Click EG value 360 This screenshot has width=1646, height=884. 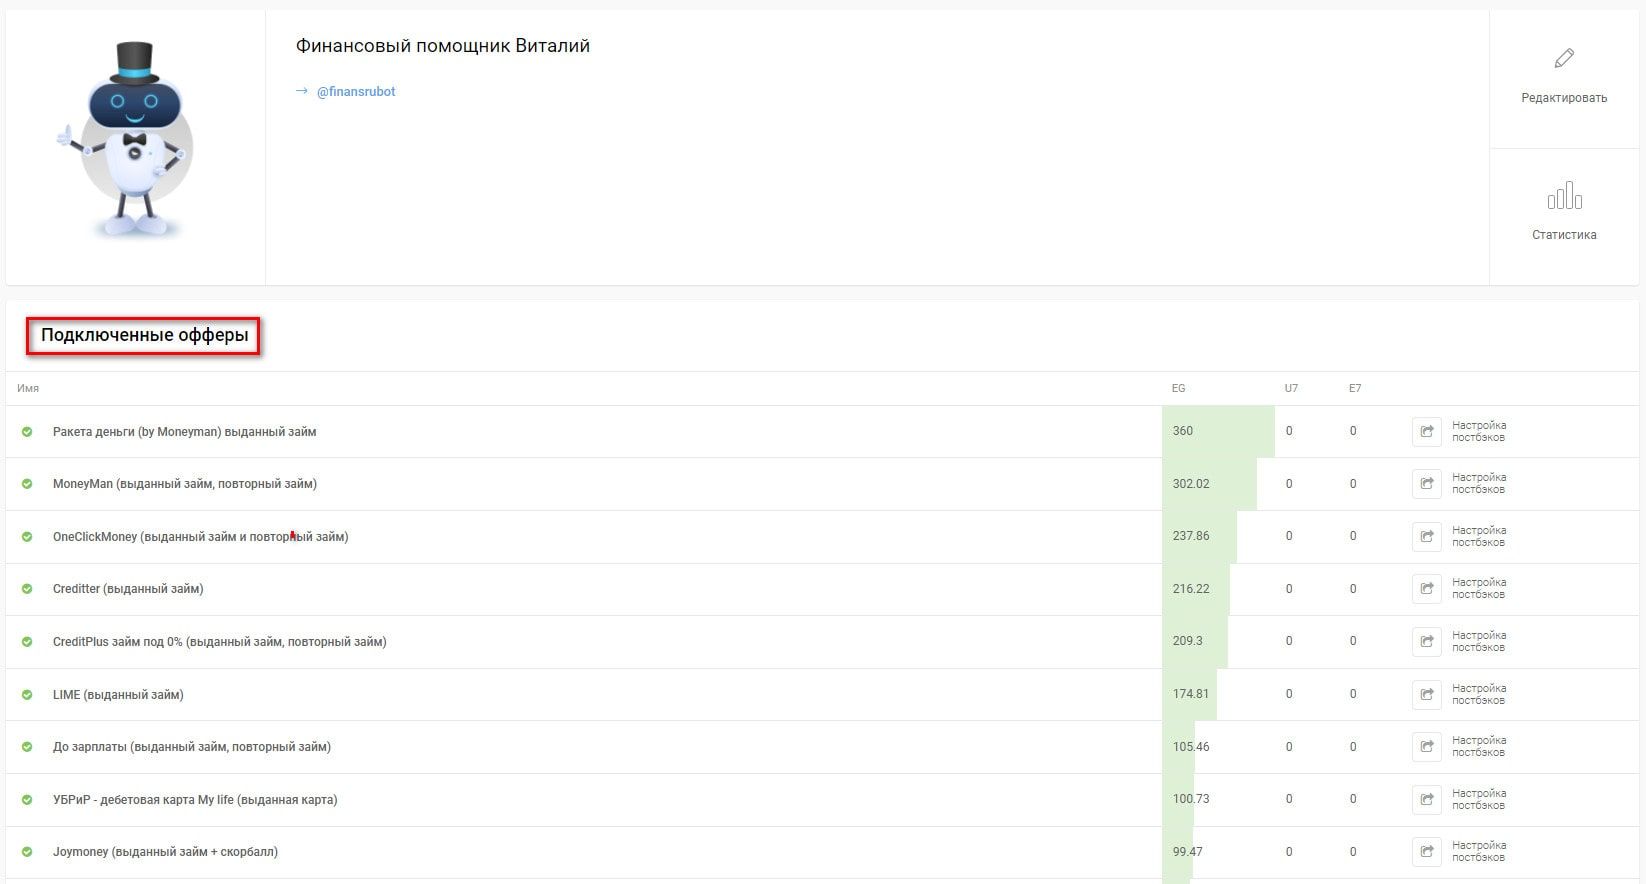point(1183,431)
